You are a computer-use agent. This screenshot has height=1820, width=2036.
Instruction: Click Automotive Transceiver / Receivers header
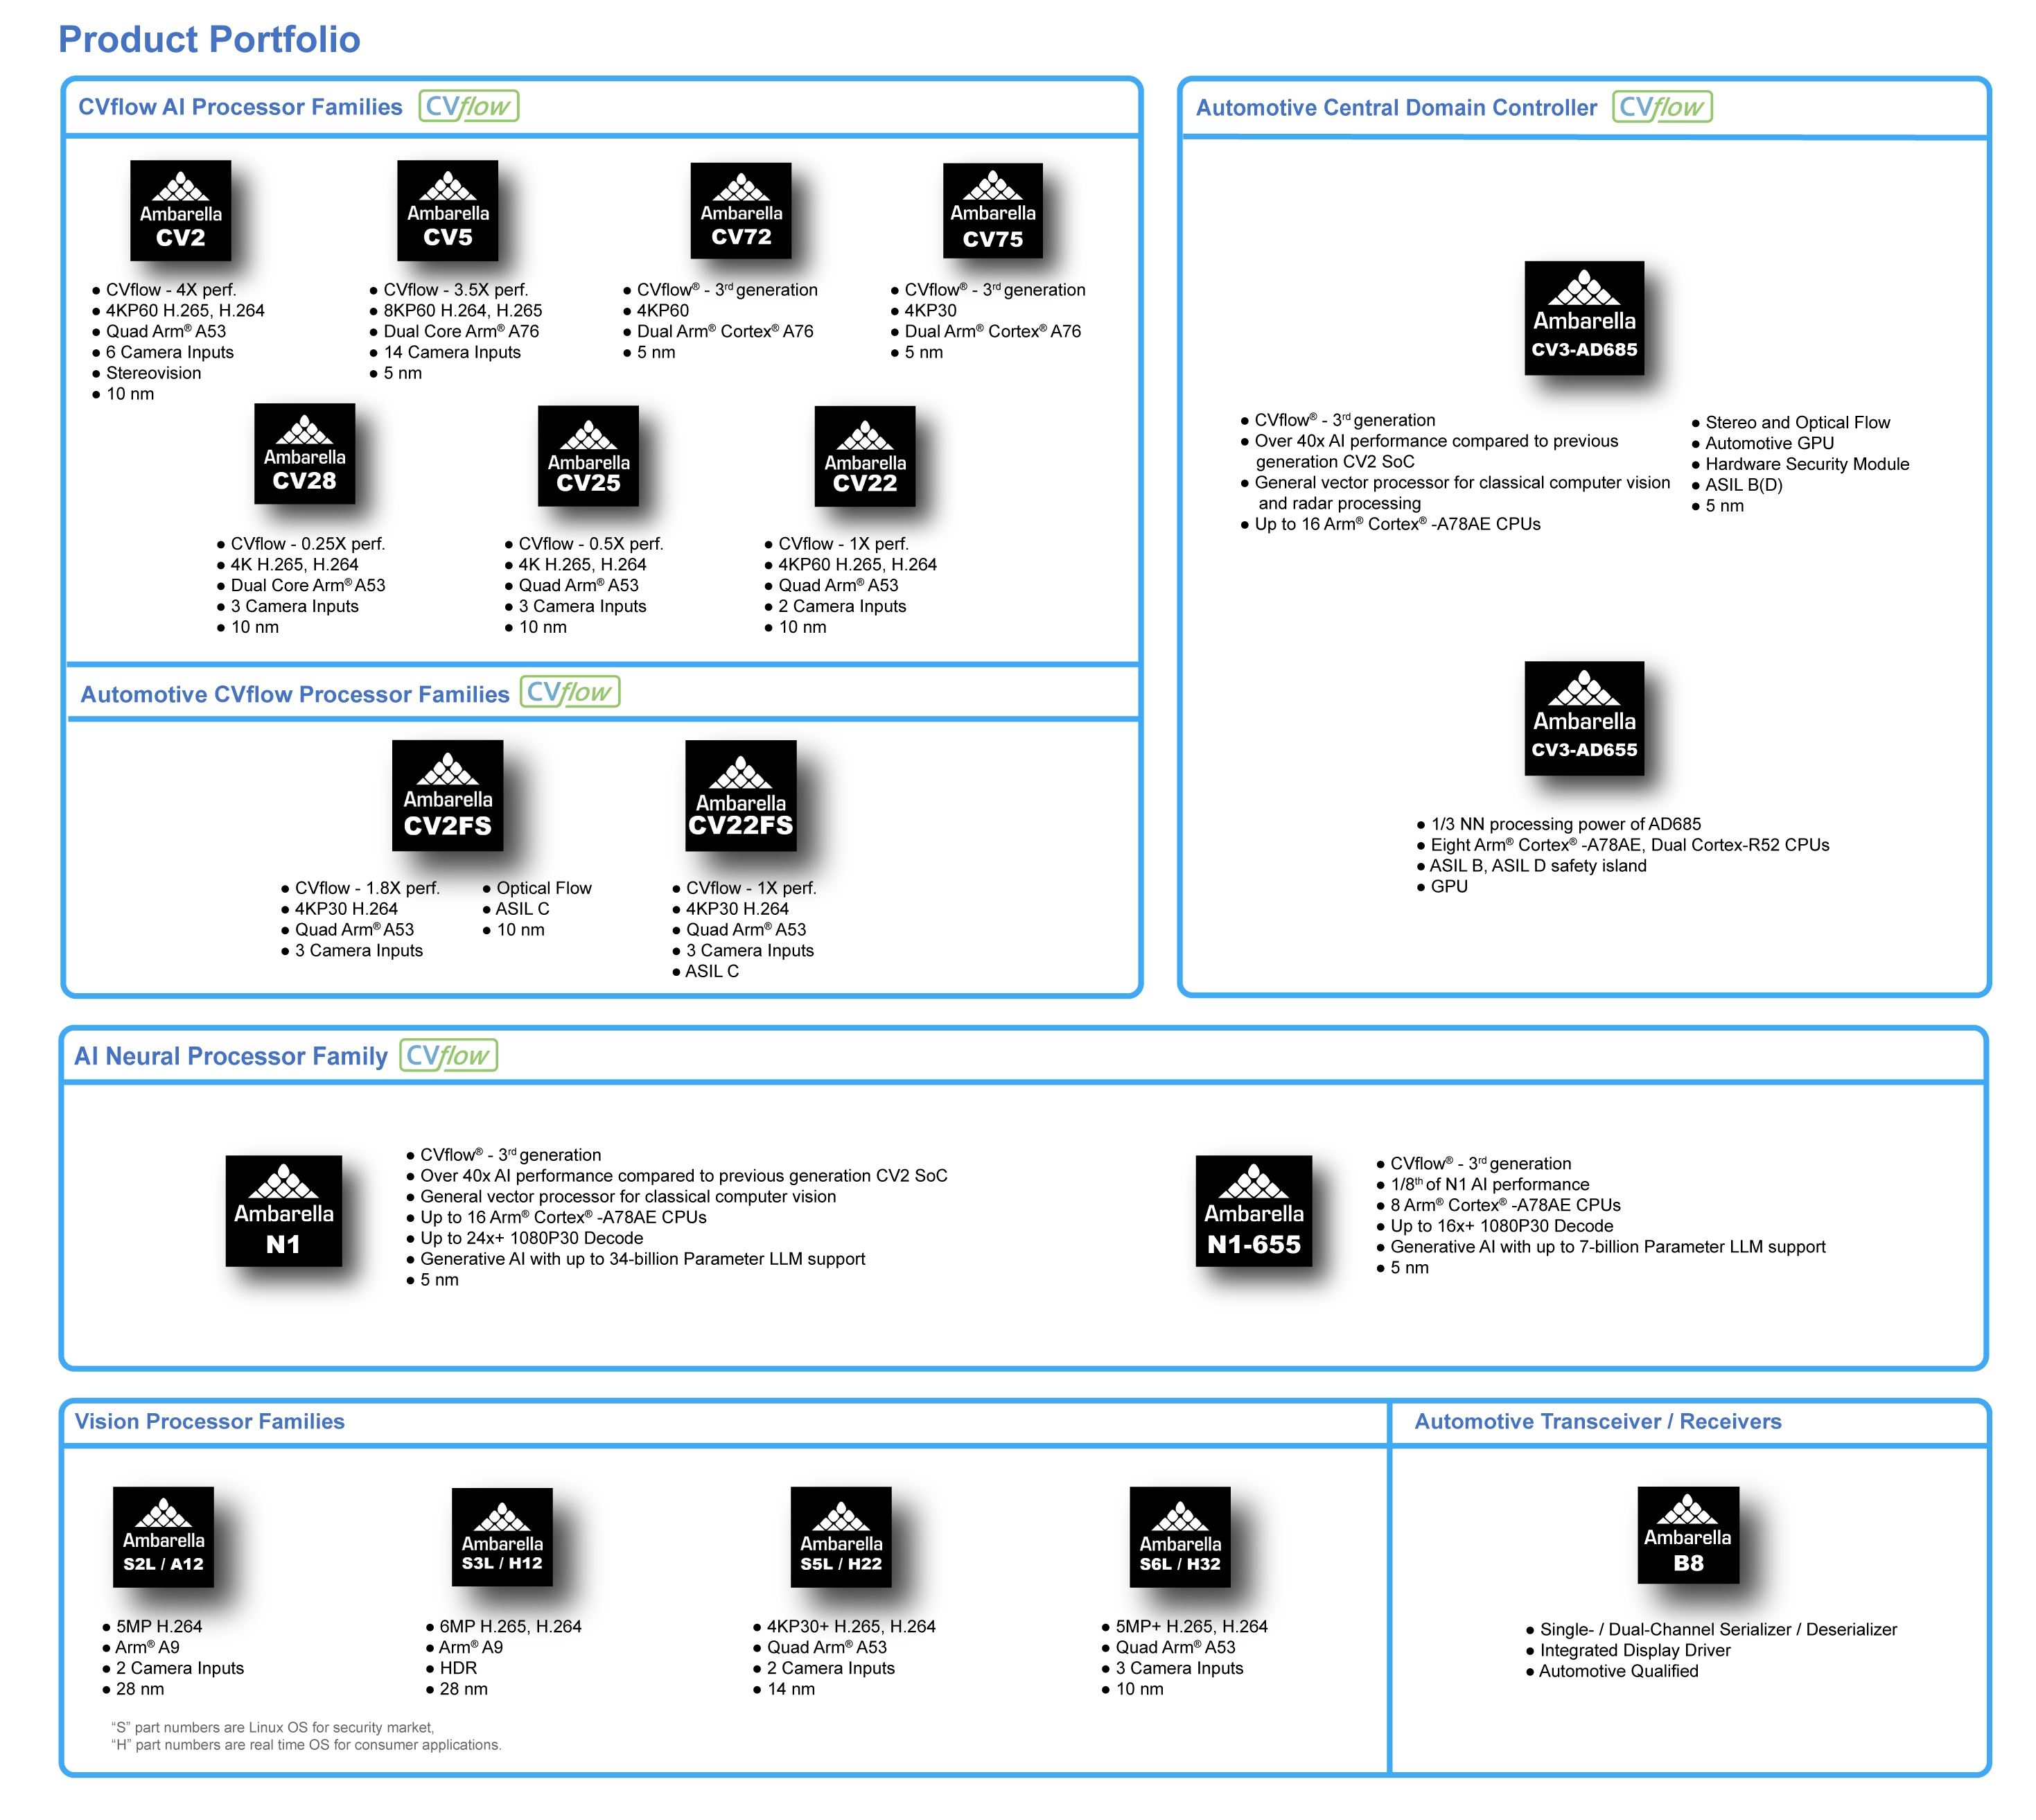pos(1597,1421)
